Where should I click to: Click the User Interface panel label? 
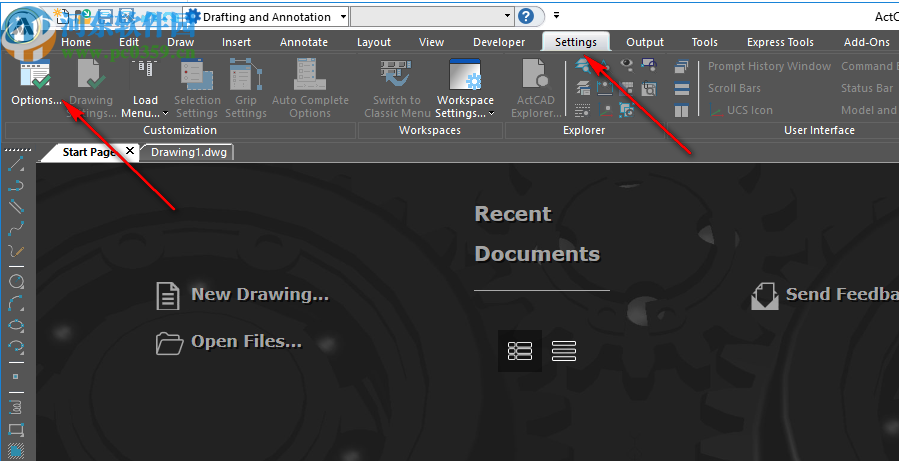(819, 130)
